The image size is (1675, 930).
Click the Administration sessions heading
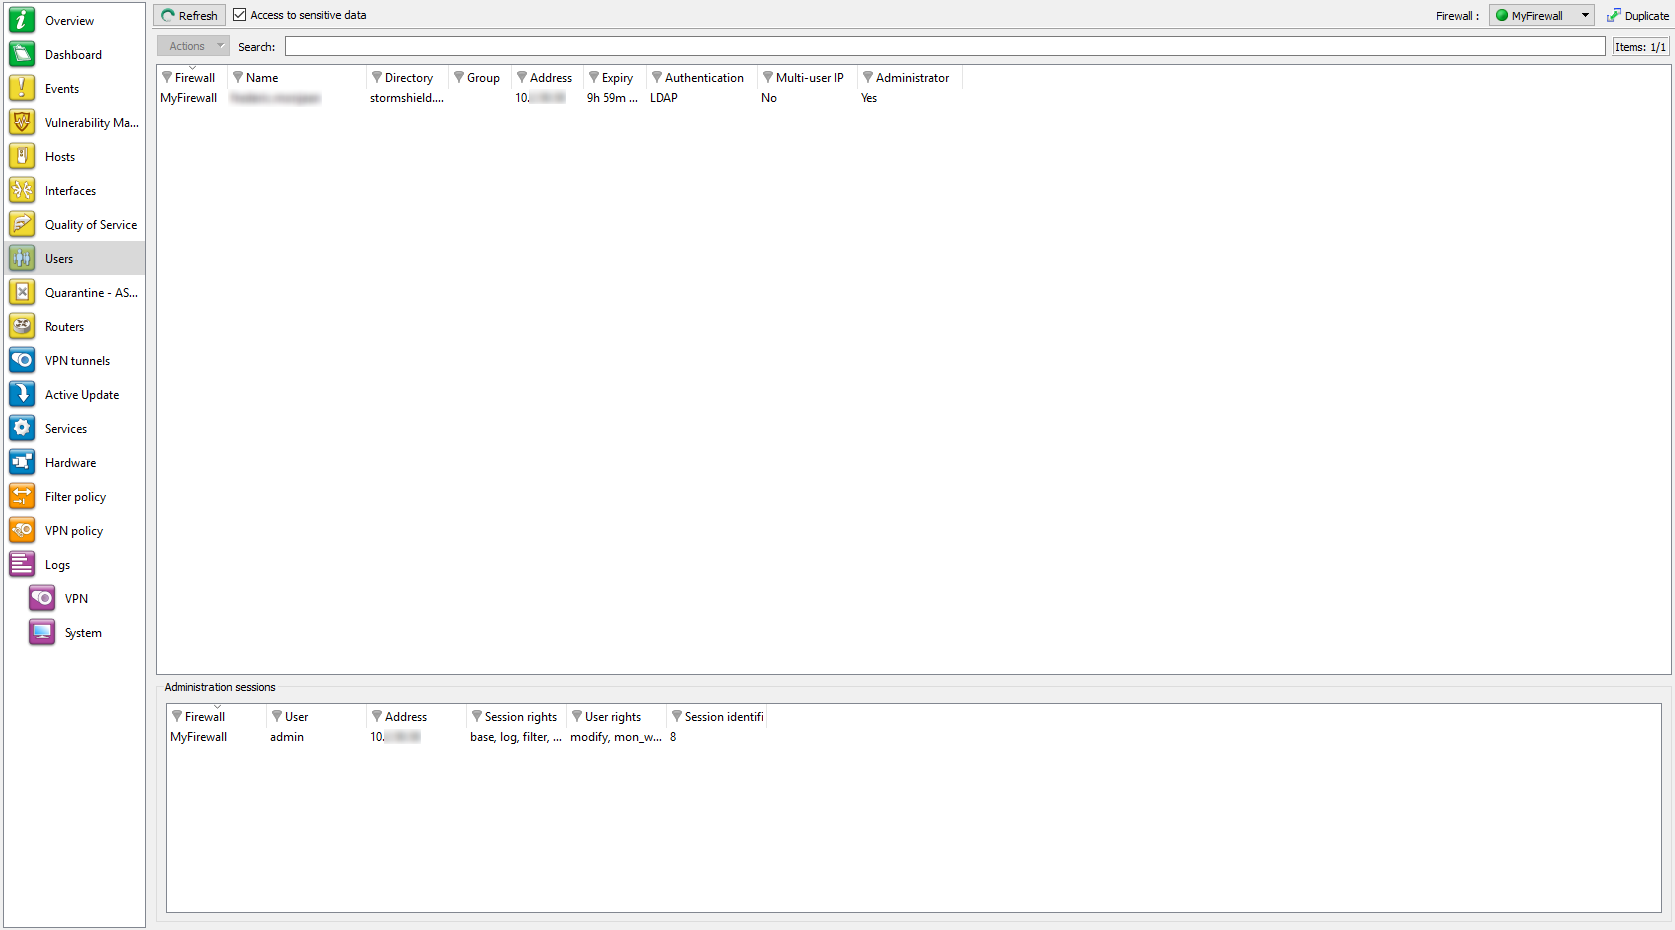coord(220,687)
